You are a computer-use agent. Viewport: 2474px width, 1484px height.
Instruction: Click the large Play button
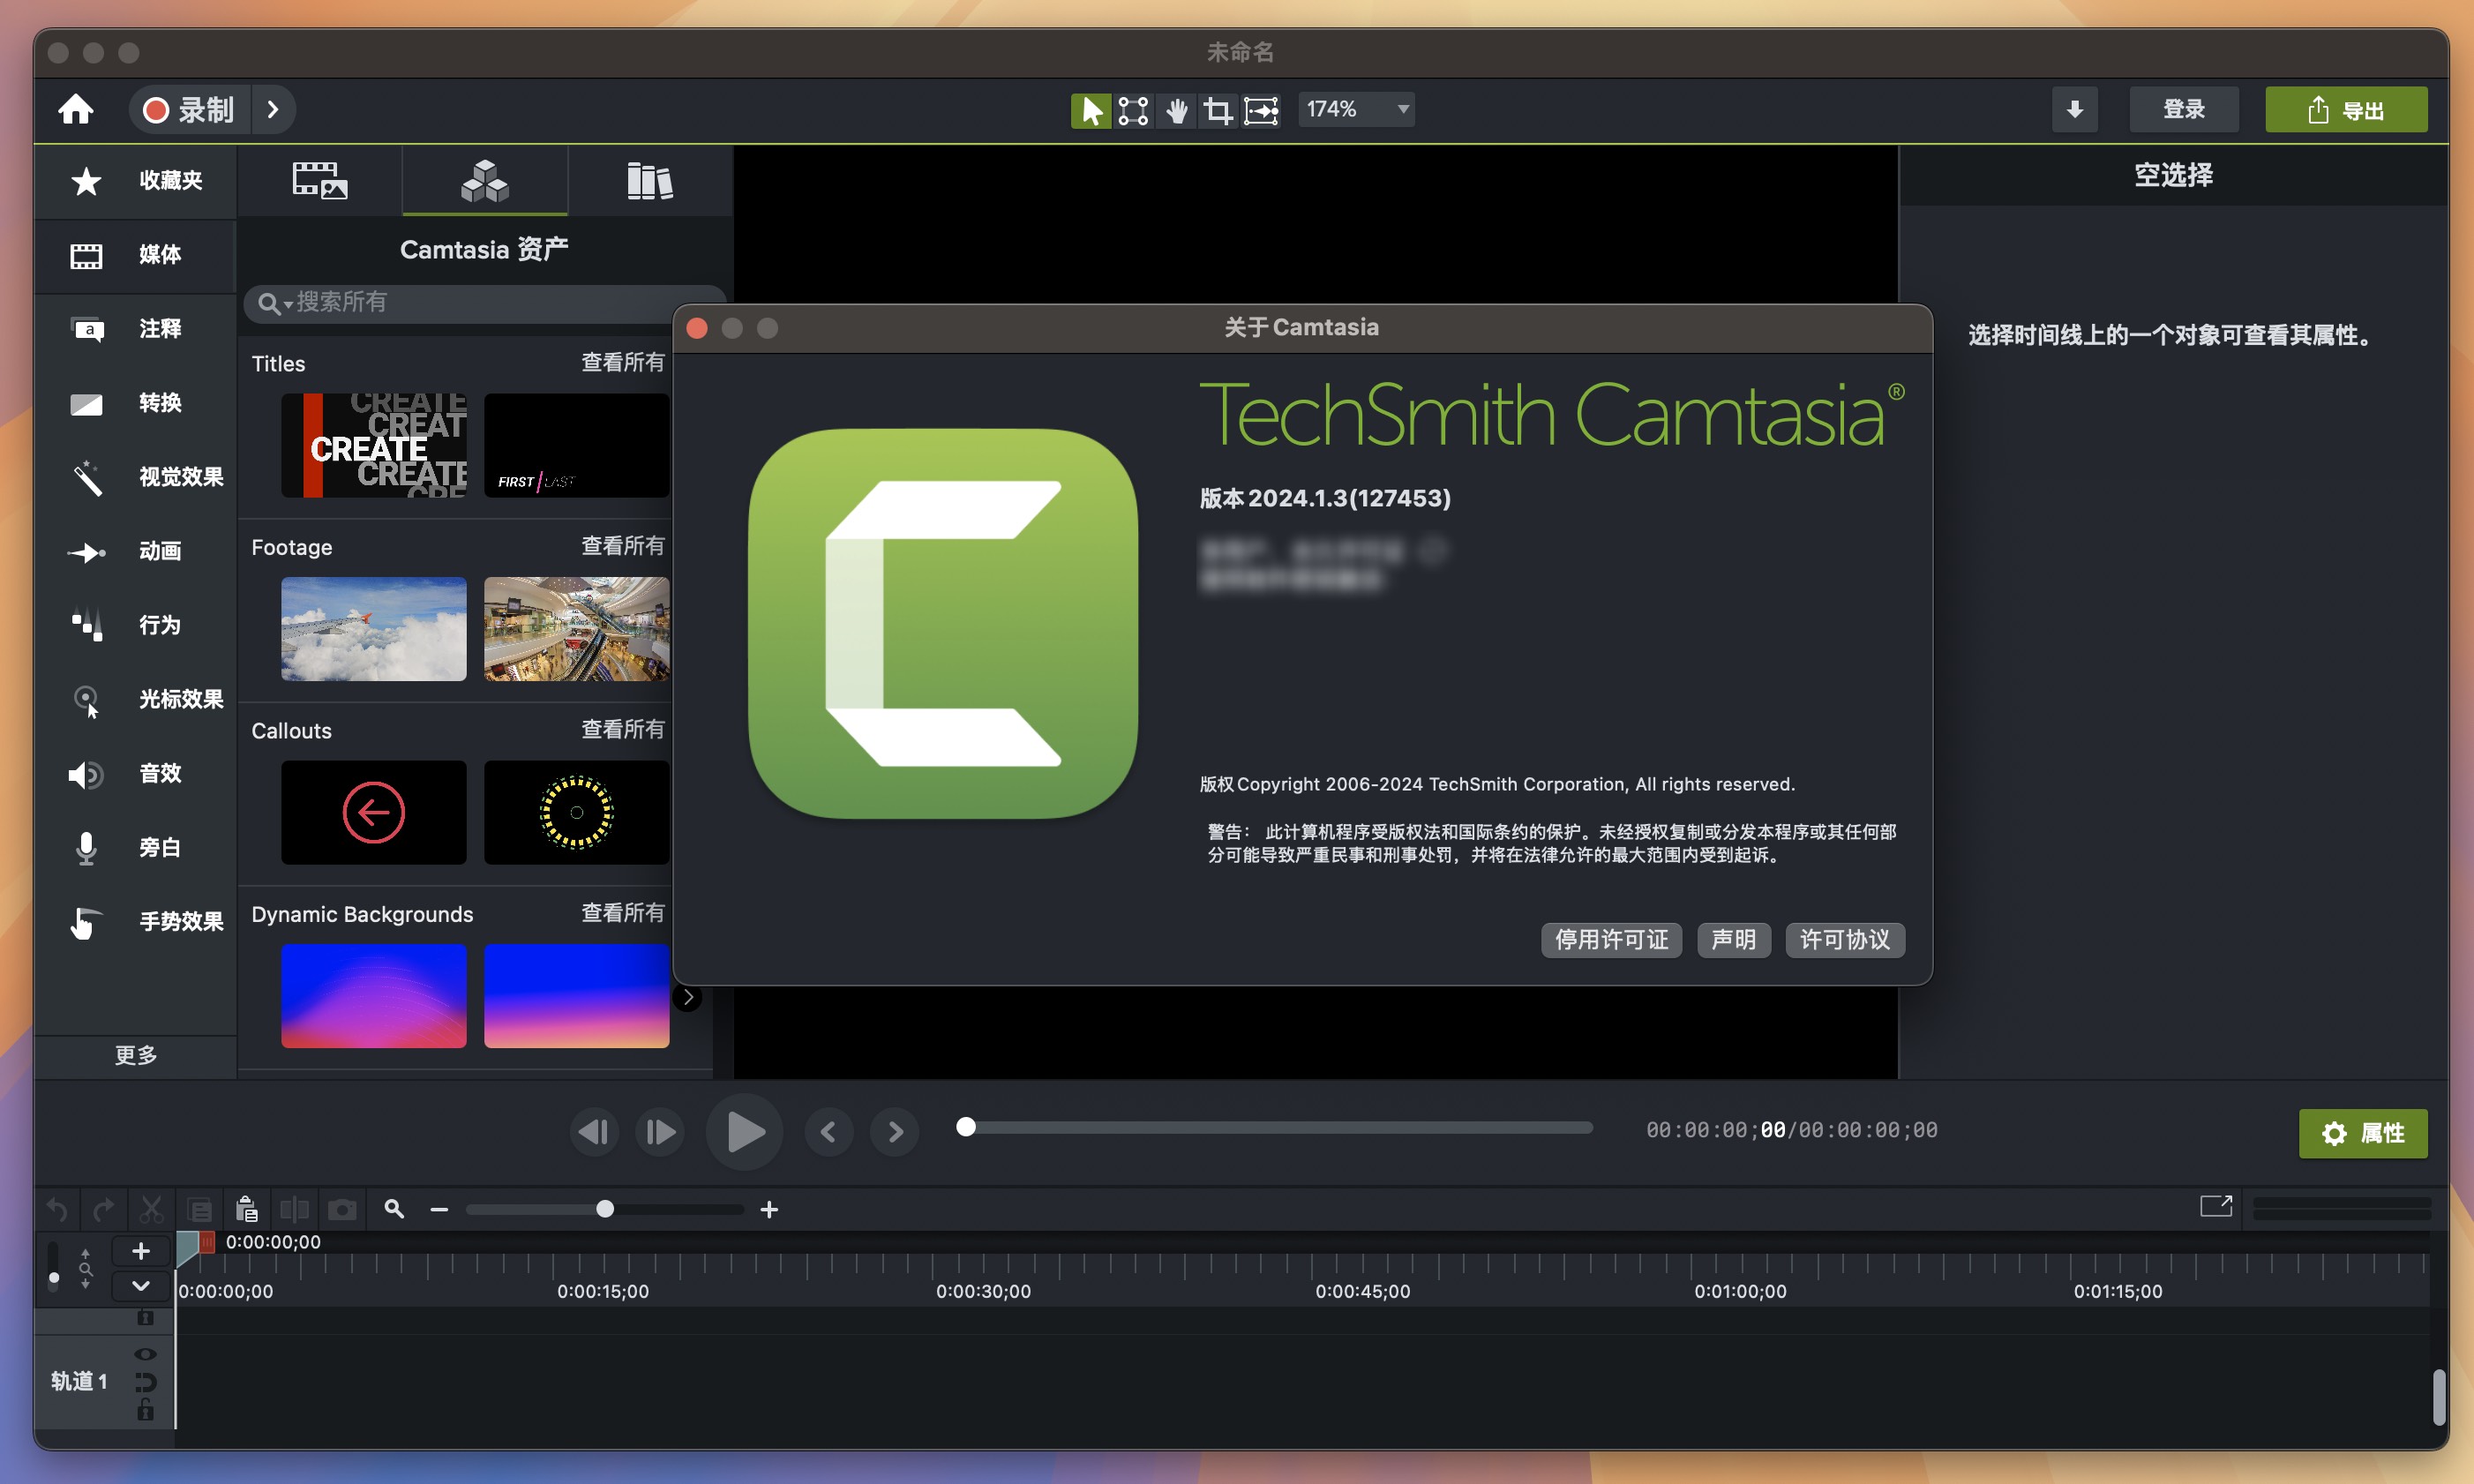coord(745,1132)
